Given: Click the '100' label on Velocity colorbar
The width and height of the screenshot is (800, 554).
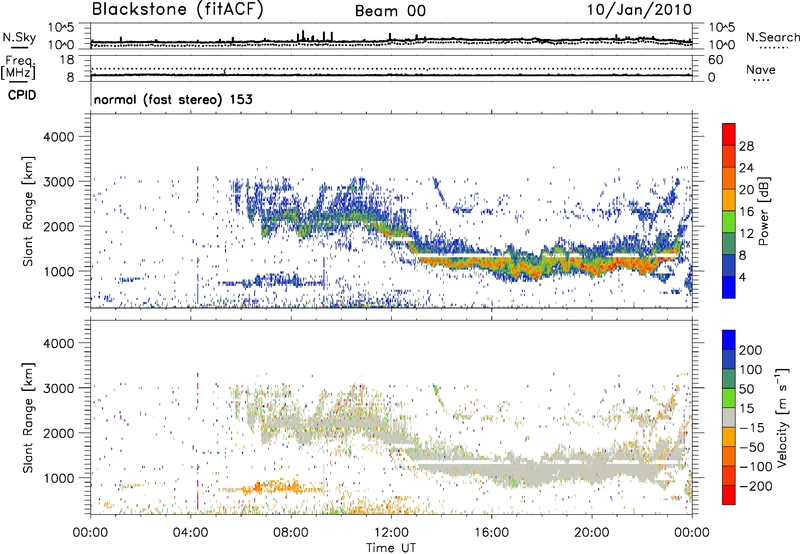Looking at the screenshot, I should coord(751,369).
